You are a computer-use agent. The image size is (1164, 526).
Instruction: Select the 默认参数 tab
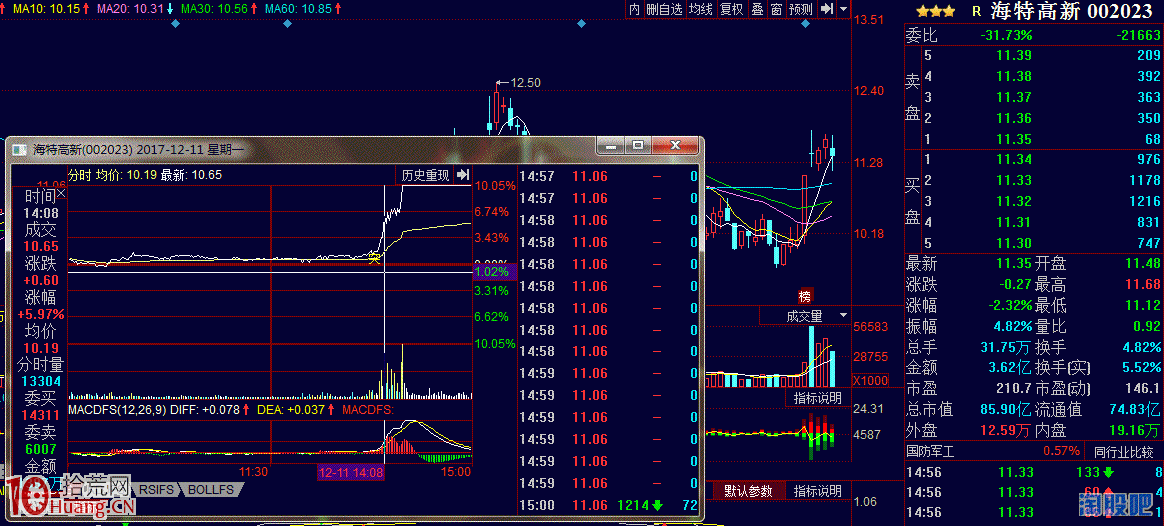(x=748, y=490)
